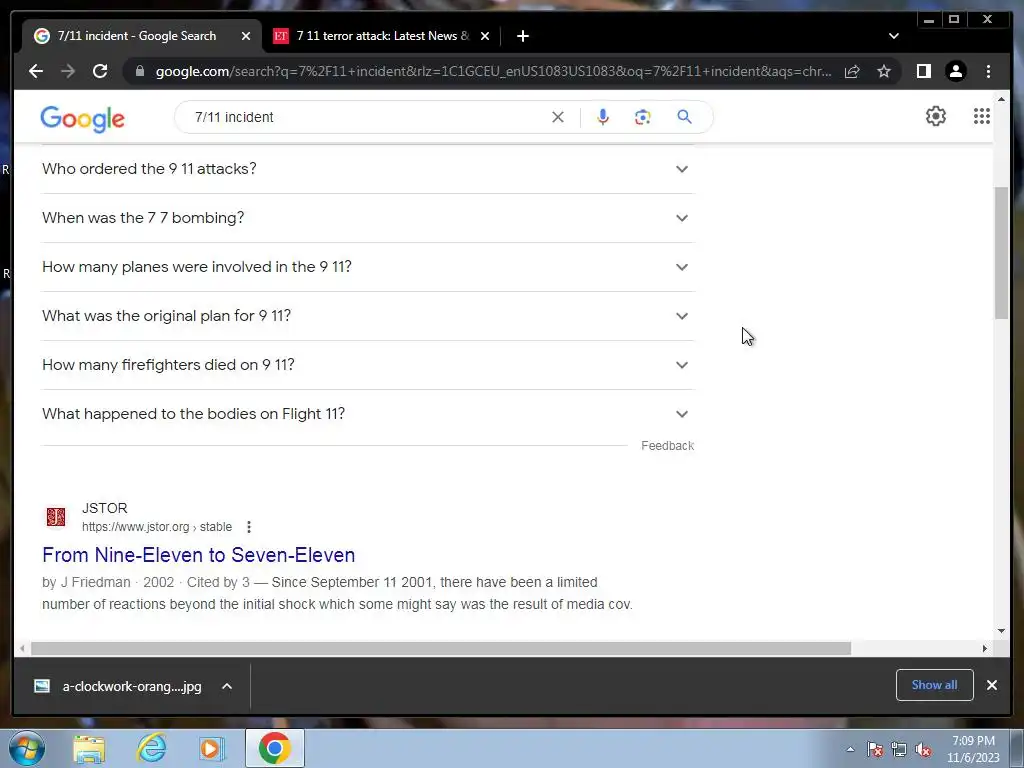Open the muted volume tray icon
Screen dimensions: 1024x768
(x=923, y=750)
